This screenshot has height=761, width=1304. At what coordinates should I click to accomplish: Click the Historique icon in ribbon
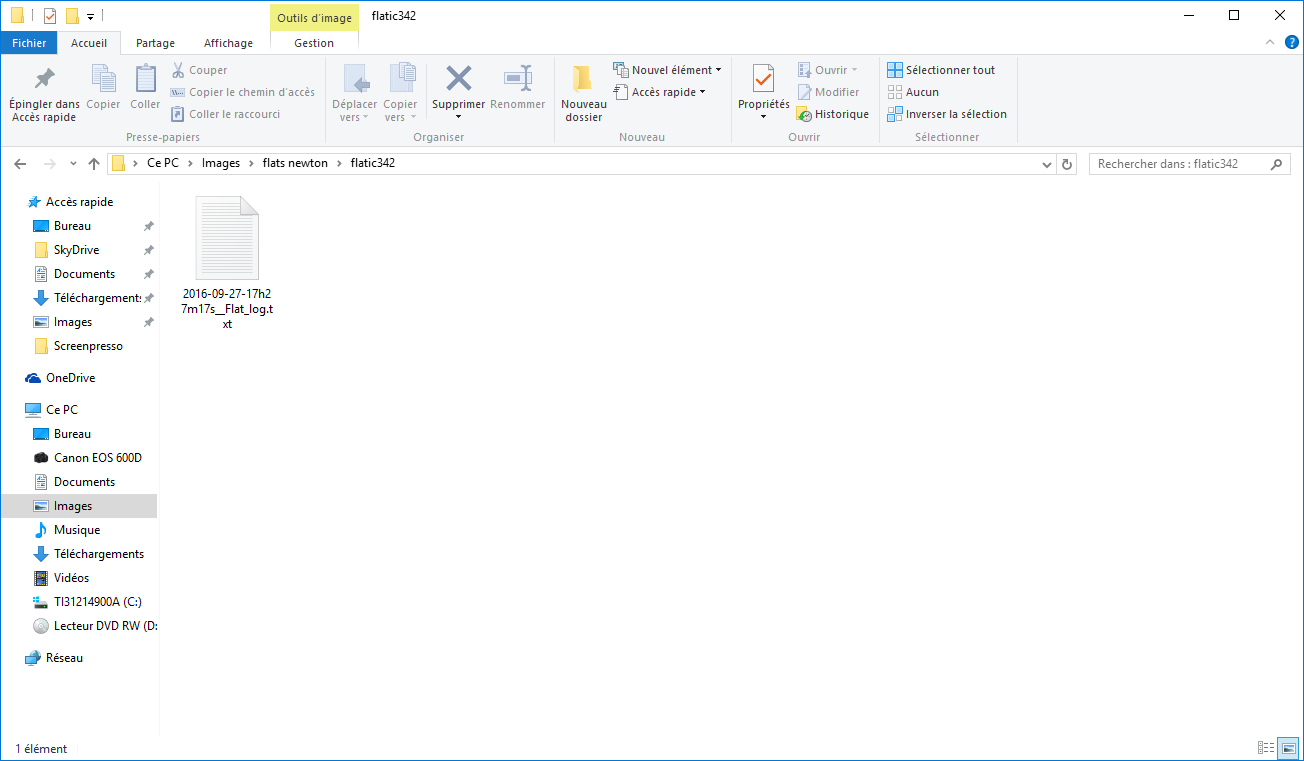(804, 114)
